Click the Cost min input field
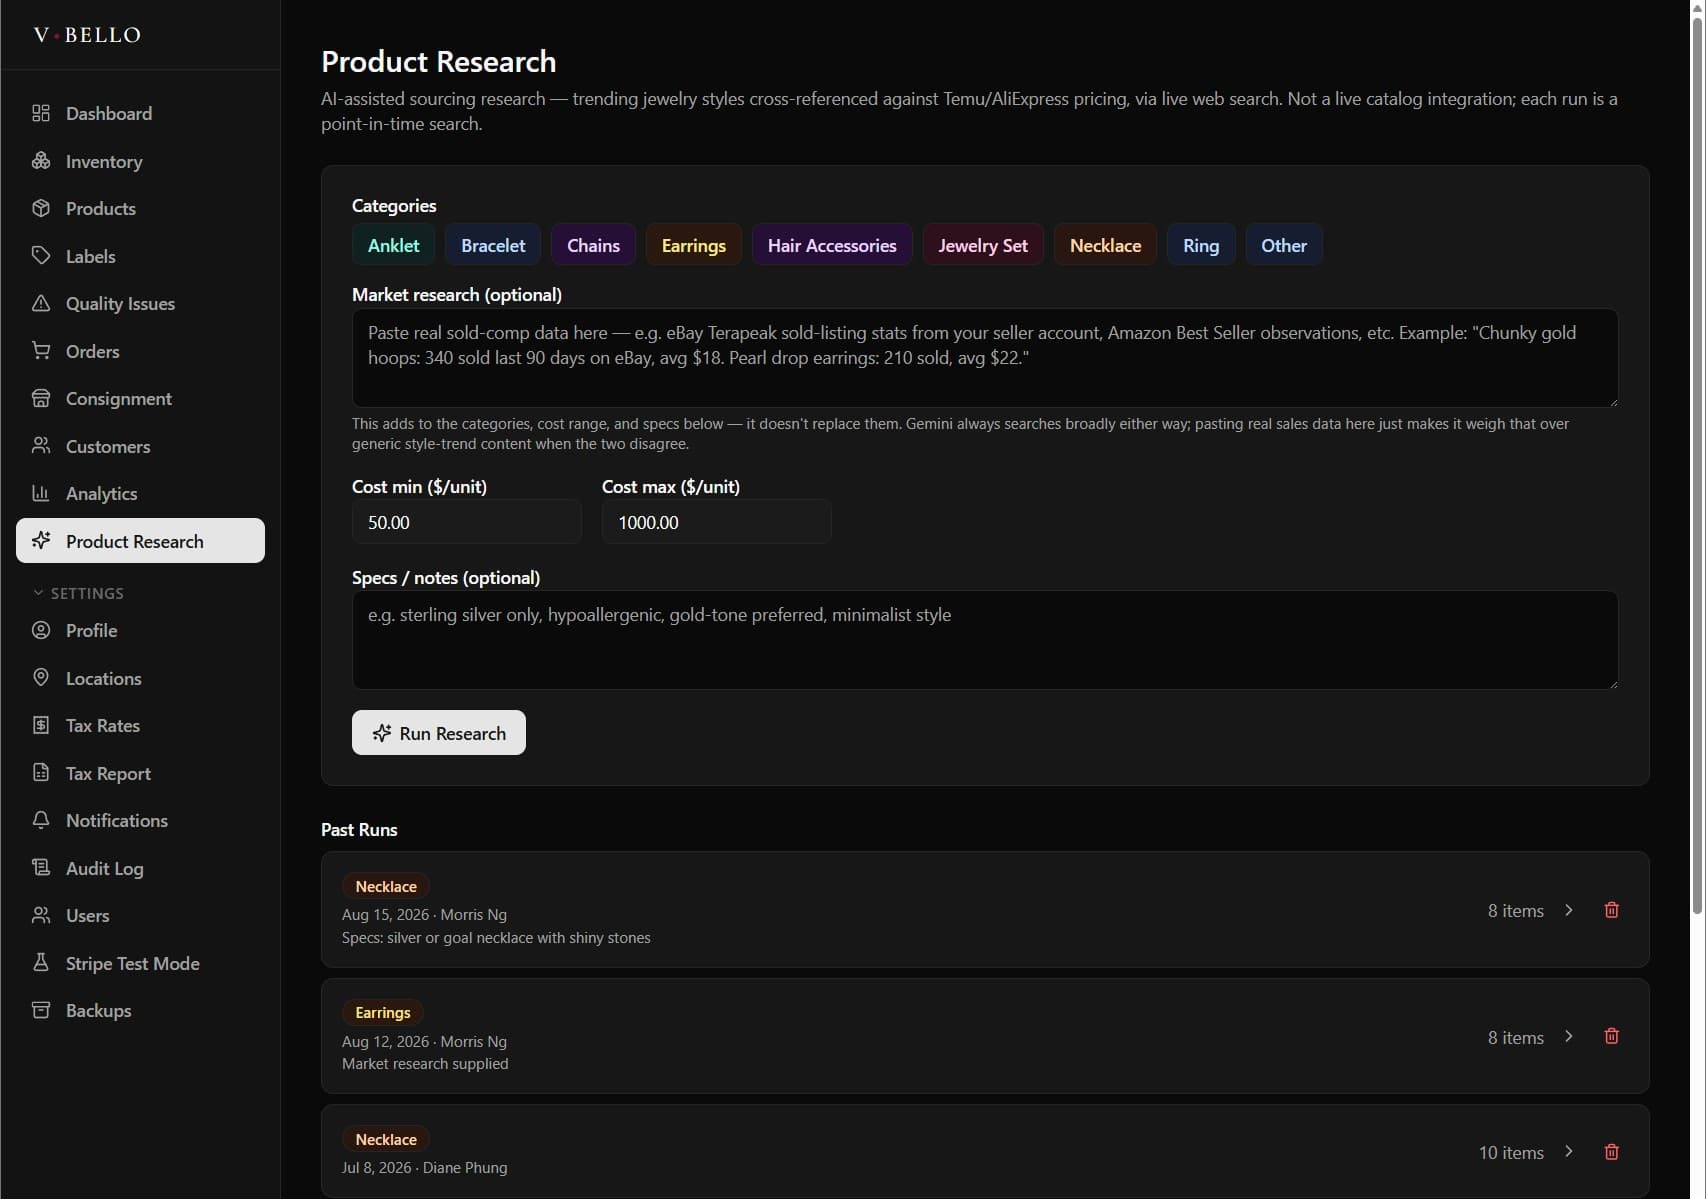Screen dimensions: 1706x1199 point(466,522)
